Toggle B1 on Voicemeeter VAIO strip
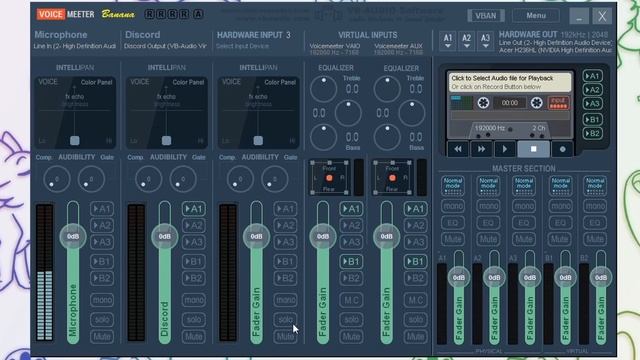The image size is (640, 360). (x=351, y=261)
